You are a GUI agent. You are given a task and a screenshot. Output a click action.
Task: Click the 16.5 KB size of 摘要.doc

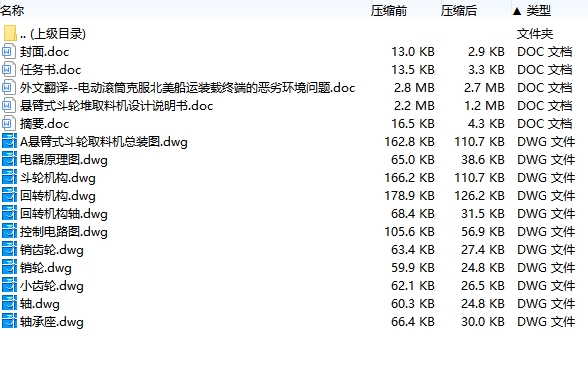[413, 124]
